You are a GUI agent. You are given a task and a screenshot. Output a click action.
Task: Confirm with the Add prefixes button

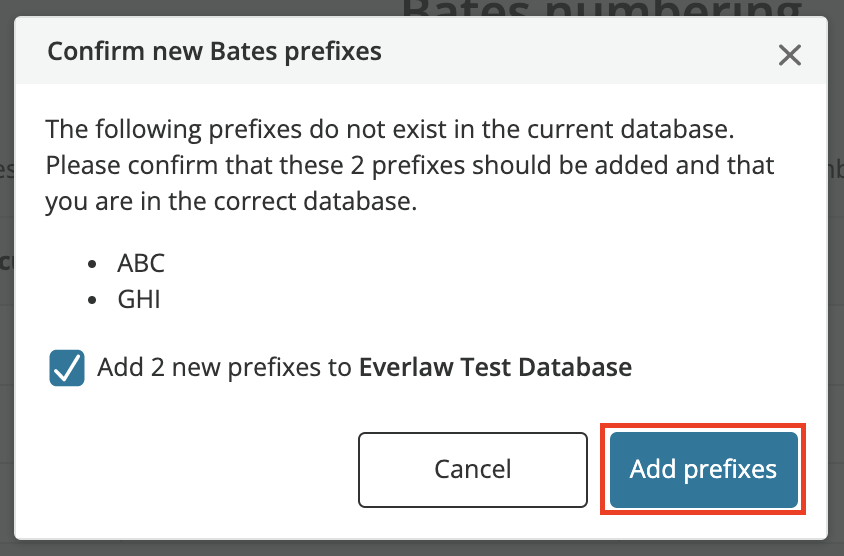click(704, 469)
